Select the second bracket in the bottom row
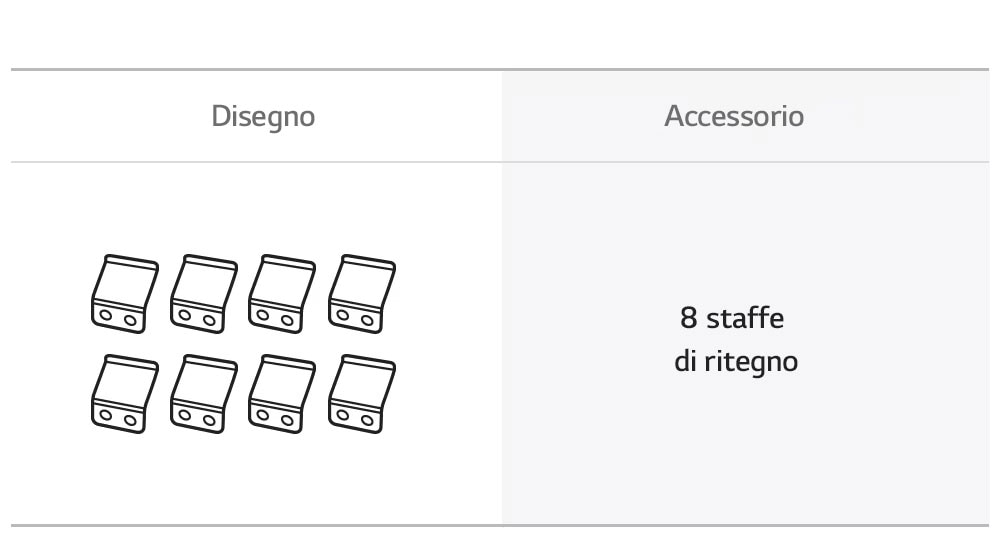Viewport: 1000px width, 560px height. pyautogui.click(x=203, y=393)
